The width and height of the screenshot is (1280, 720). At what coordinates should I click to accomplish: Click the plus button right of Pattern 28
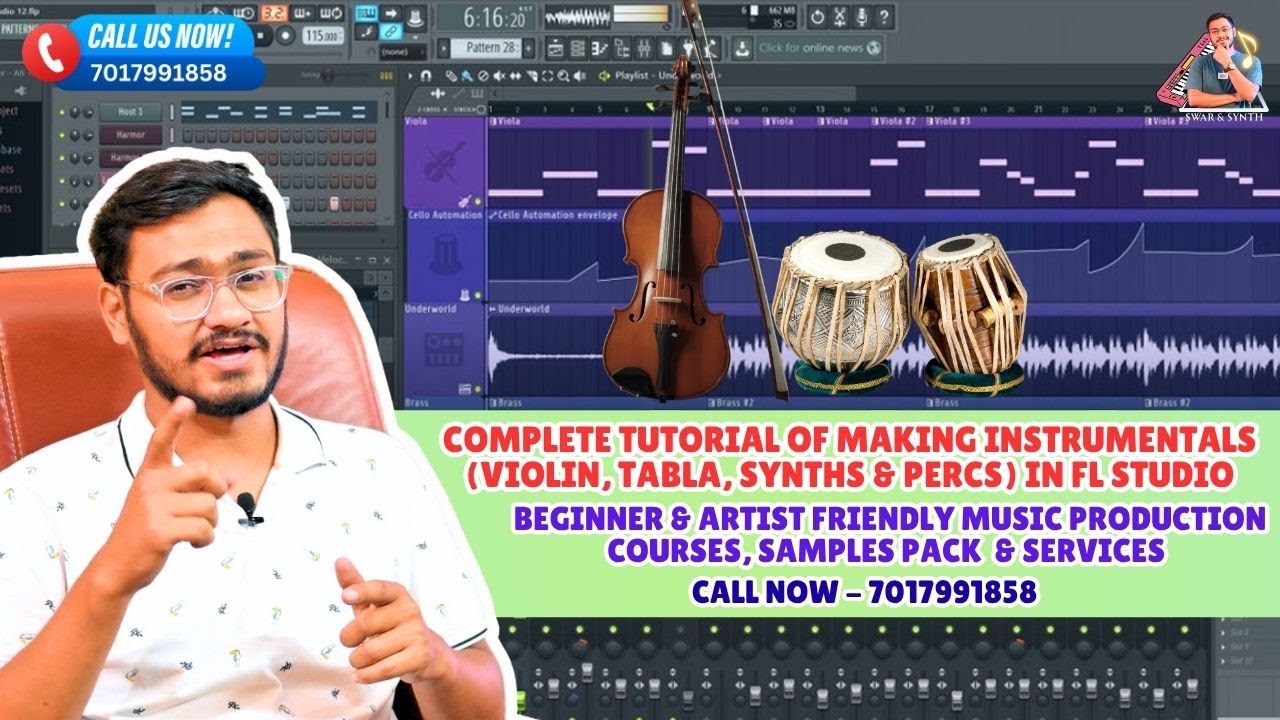click(x=529, y=48)
